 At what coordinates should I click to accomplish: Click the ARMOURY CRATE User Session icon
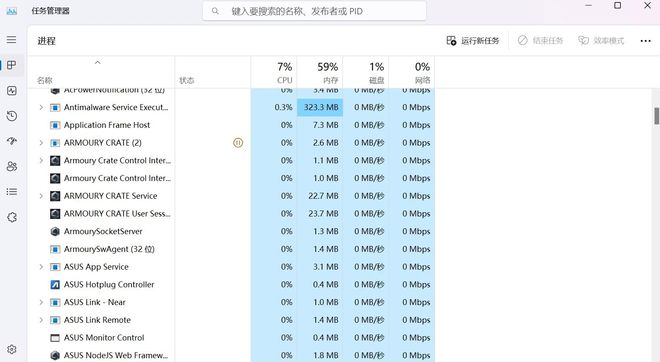tap(55, 214)
